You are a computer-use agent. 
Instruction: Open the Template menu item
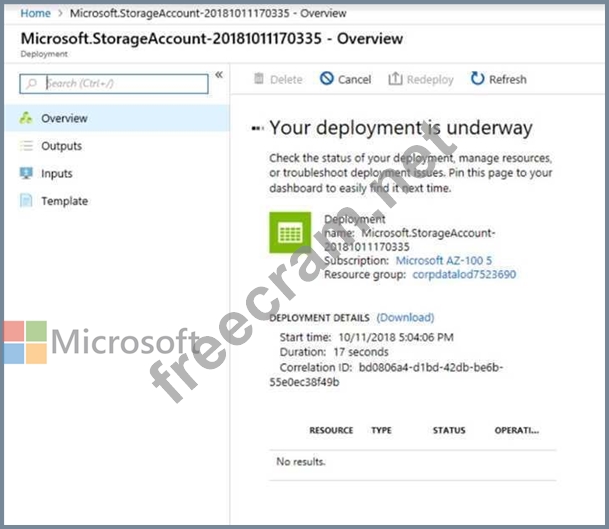(117, 201)
